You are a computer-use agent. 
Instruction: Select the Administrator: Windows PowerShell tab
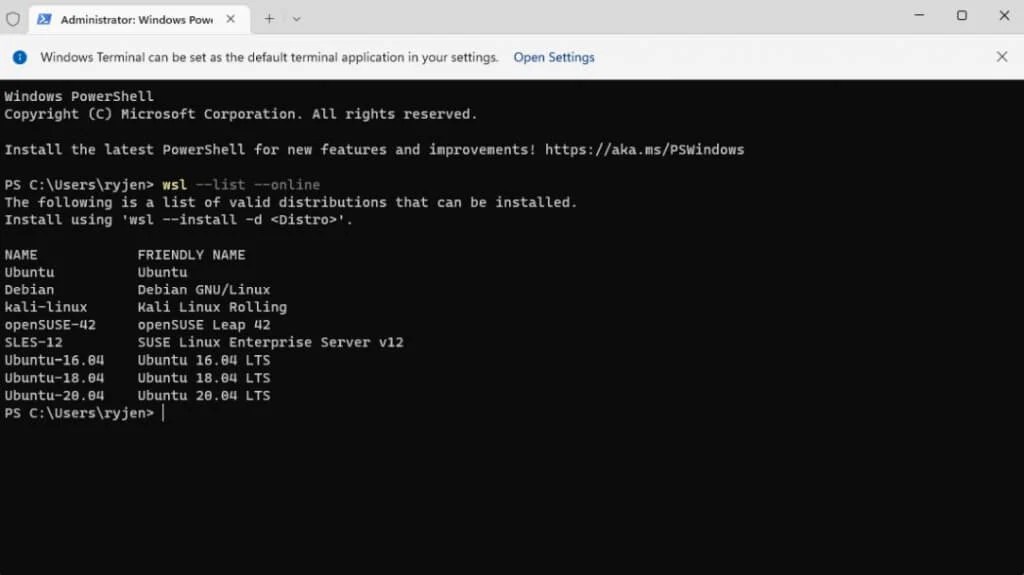(139, 20)
